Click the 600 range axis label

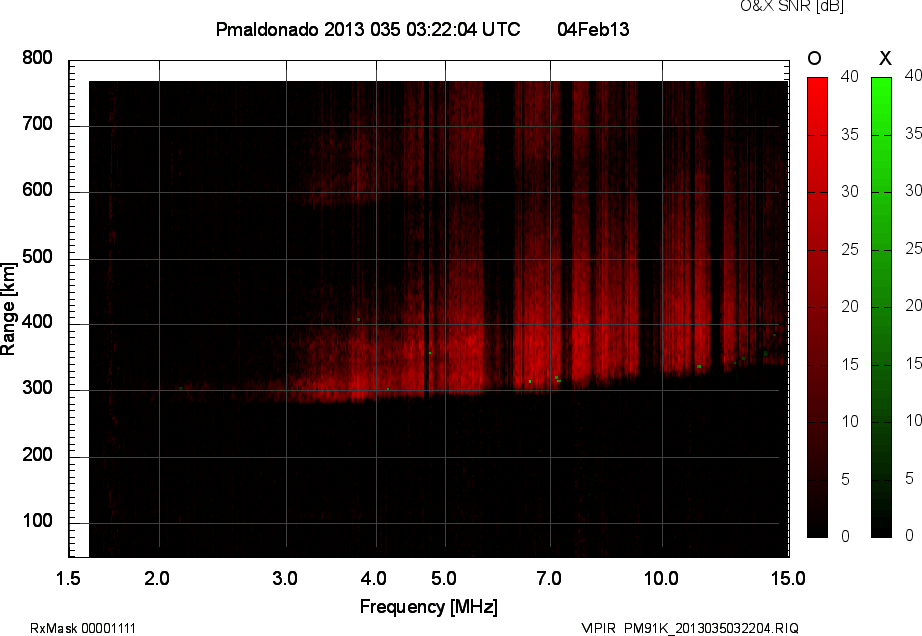38,190
